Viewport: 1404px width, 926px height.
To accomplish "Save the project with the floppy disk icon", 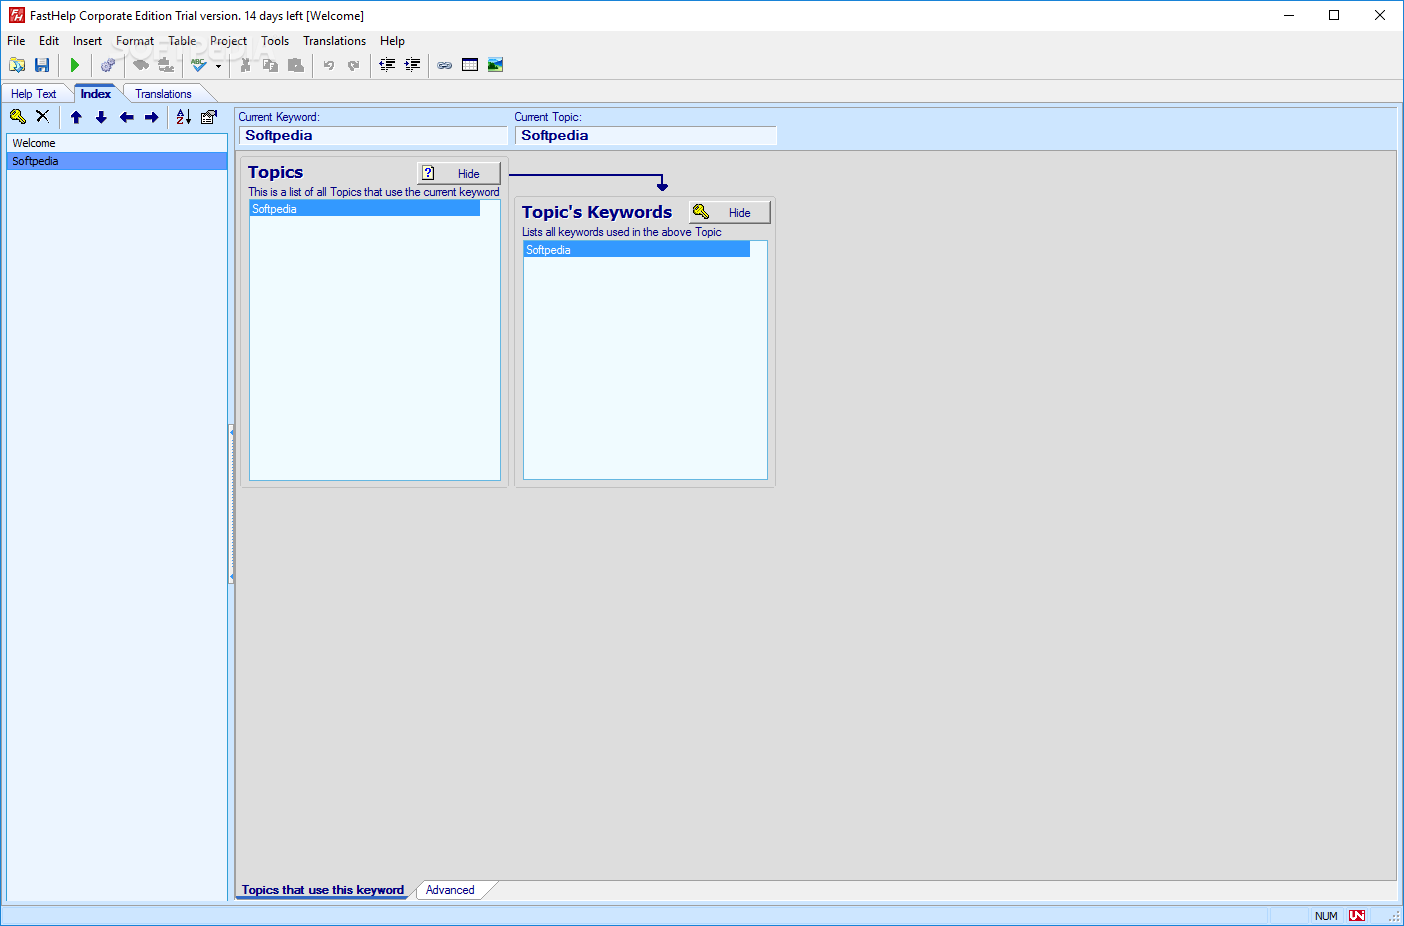I will (42, 65).
